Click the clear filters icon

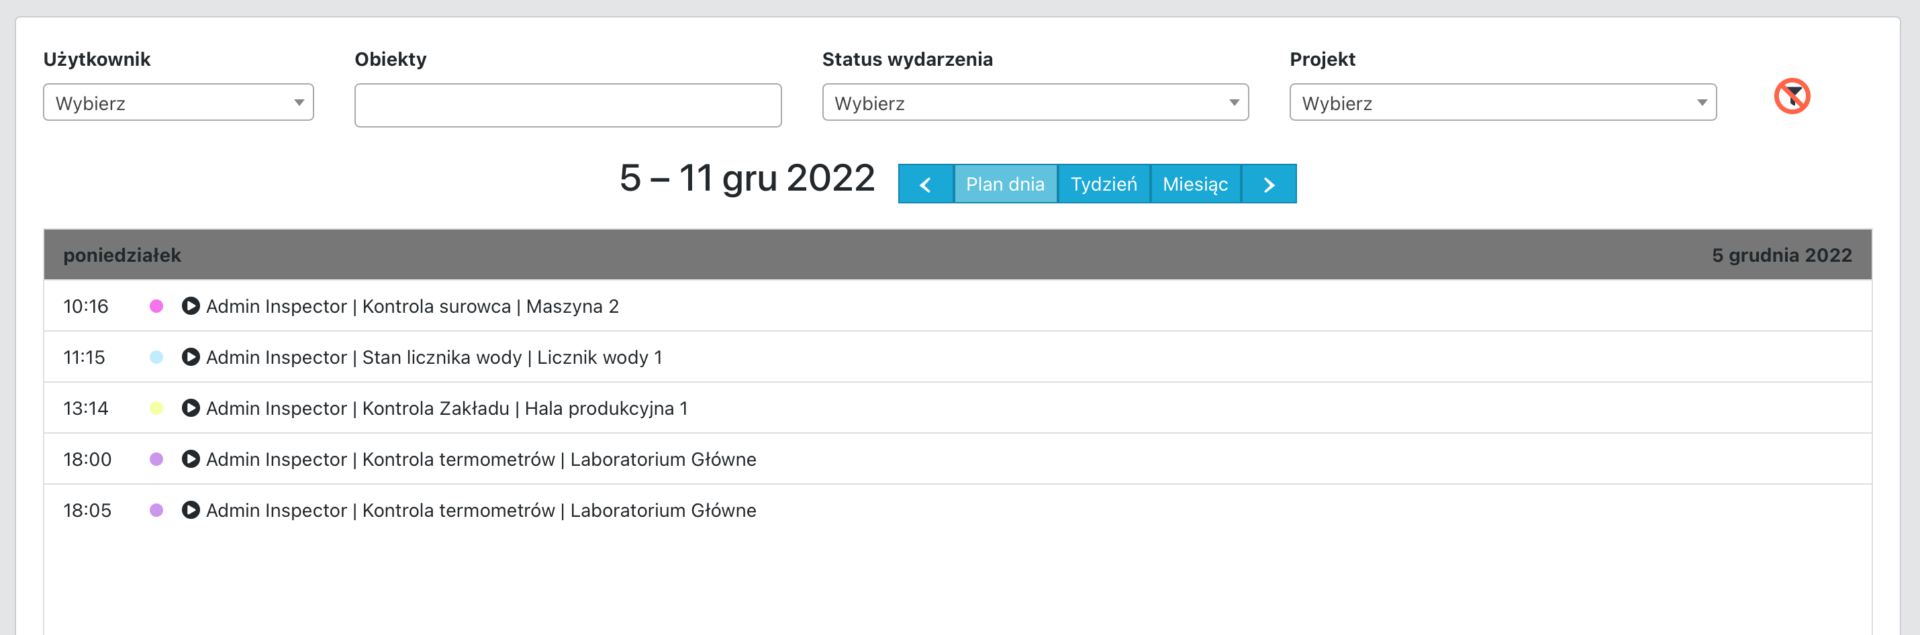pos(1792,96)
